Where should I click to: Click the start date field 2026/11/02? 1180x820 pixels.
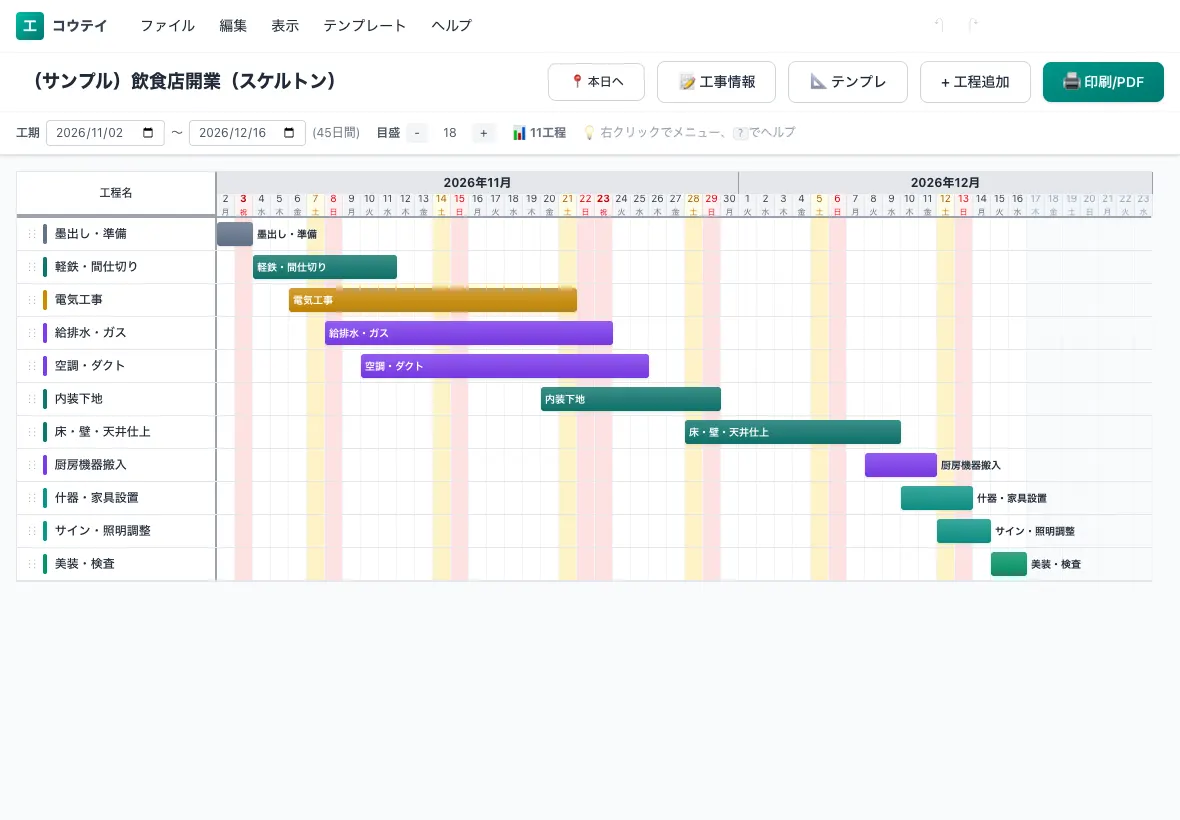pyautogui.click(x=105, y=133)
